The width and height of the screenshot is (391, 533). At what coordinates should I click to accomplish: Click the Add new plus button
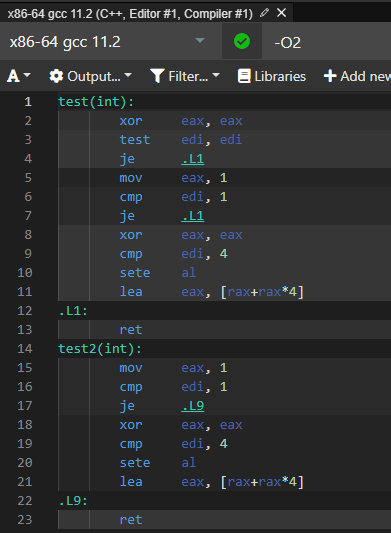click(357, 76)
